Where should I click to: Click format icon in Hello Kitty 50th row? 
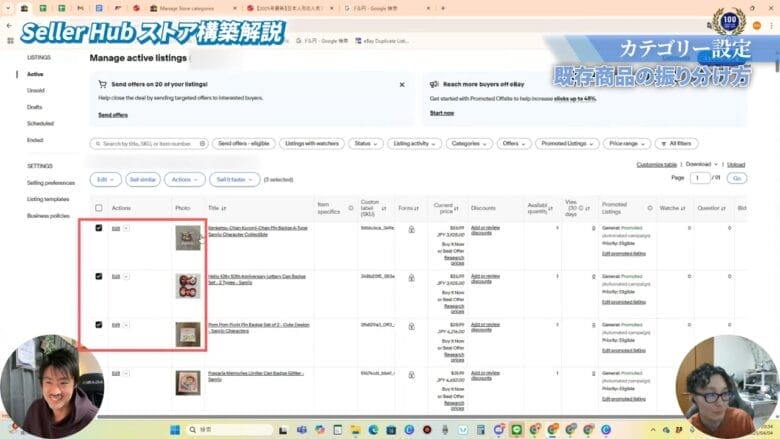(411, 278)
